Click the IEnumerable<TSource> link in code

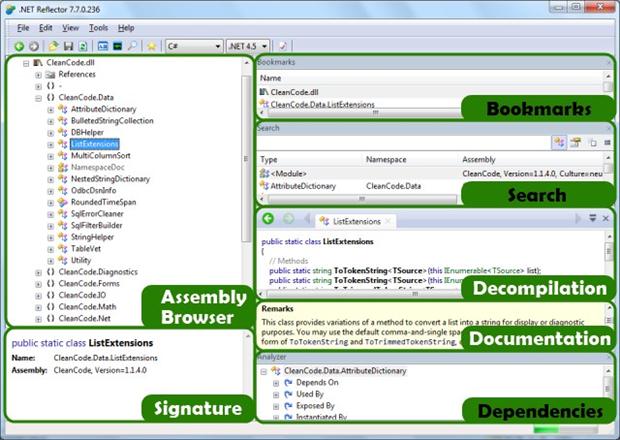[x=484, y=271]
